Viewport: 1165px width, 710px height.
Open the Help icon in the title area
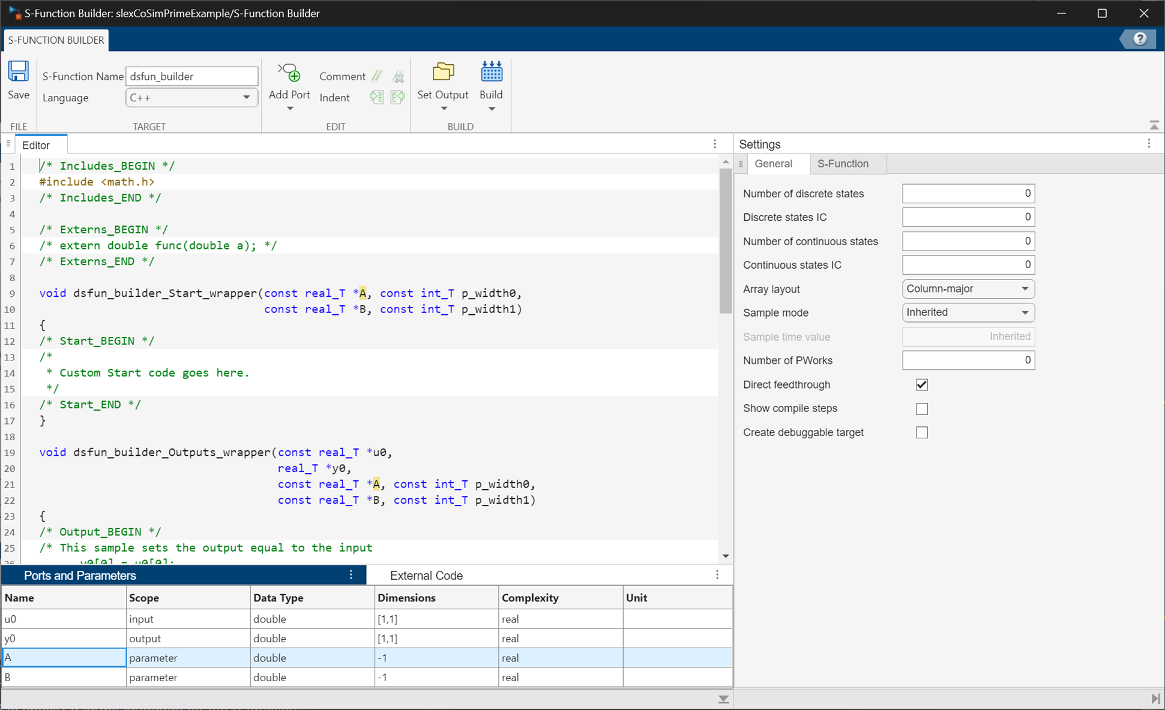pyautogui.click(x=1138, y=40)
